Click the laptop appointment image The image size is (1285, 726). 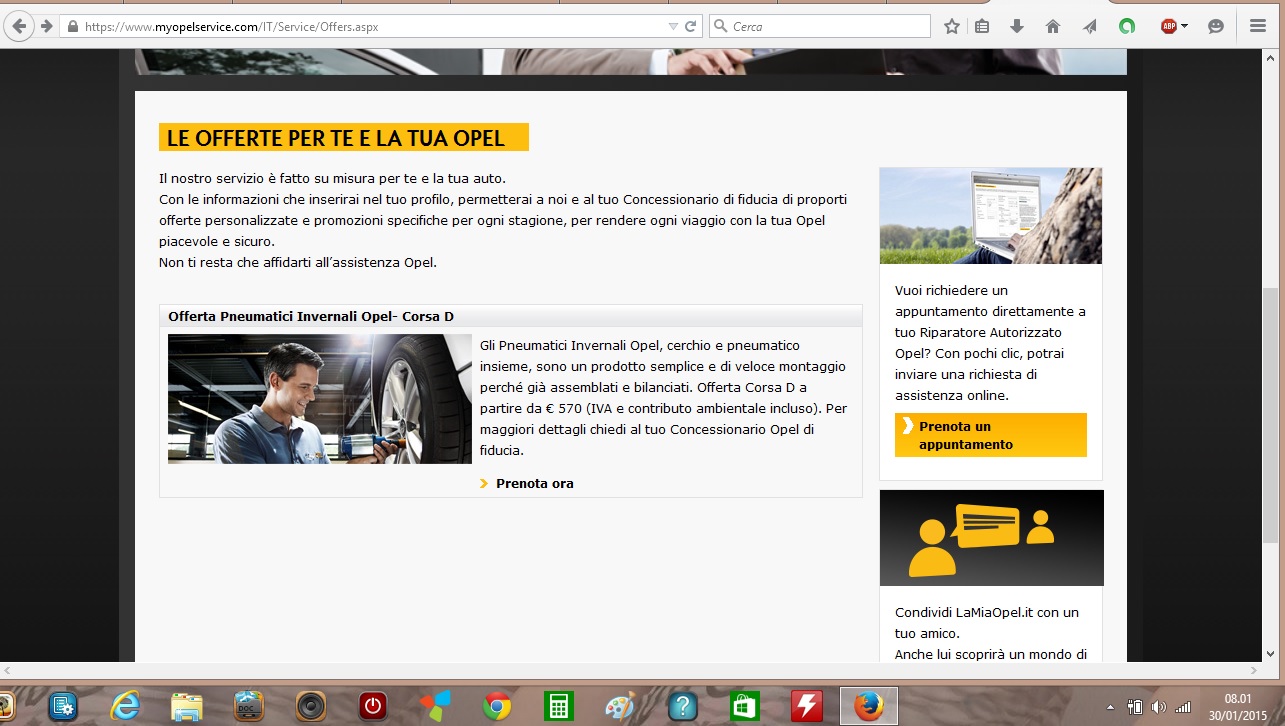pos(990,215)
